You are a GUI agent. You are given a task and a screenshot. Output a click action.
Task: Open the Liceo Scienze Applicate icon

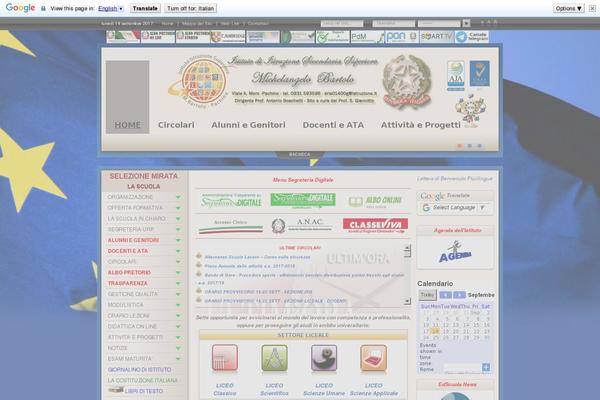(373, 358)
